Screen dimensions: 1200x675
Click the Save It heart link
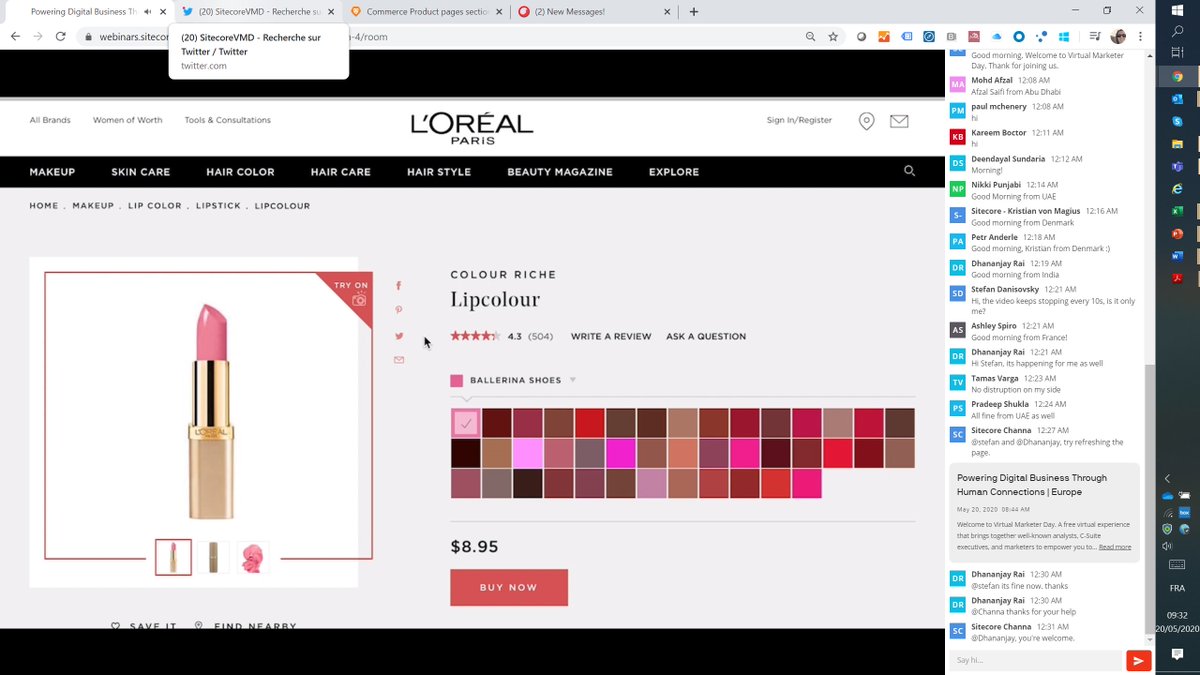[143, 626]
